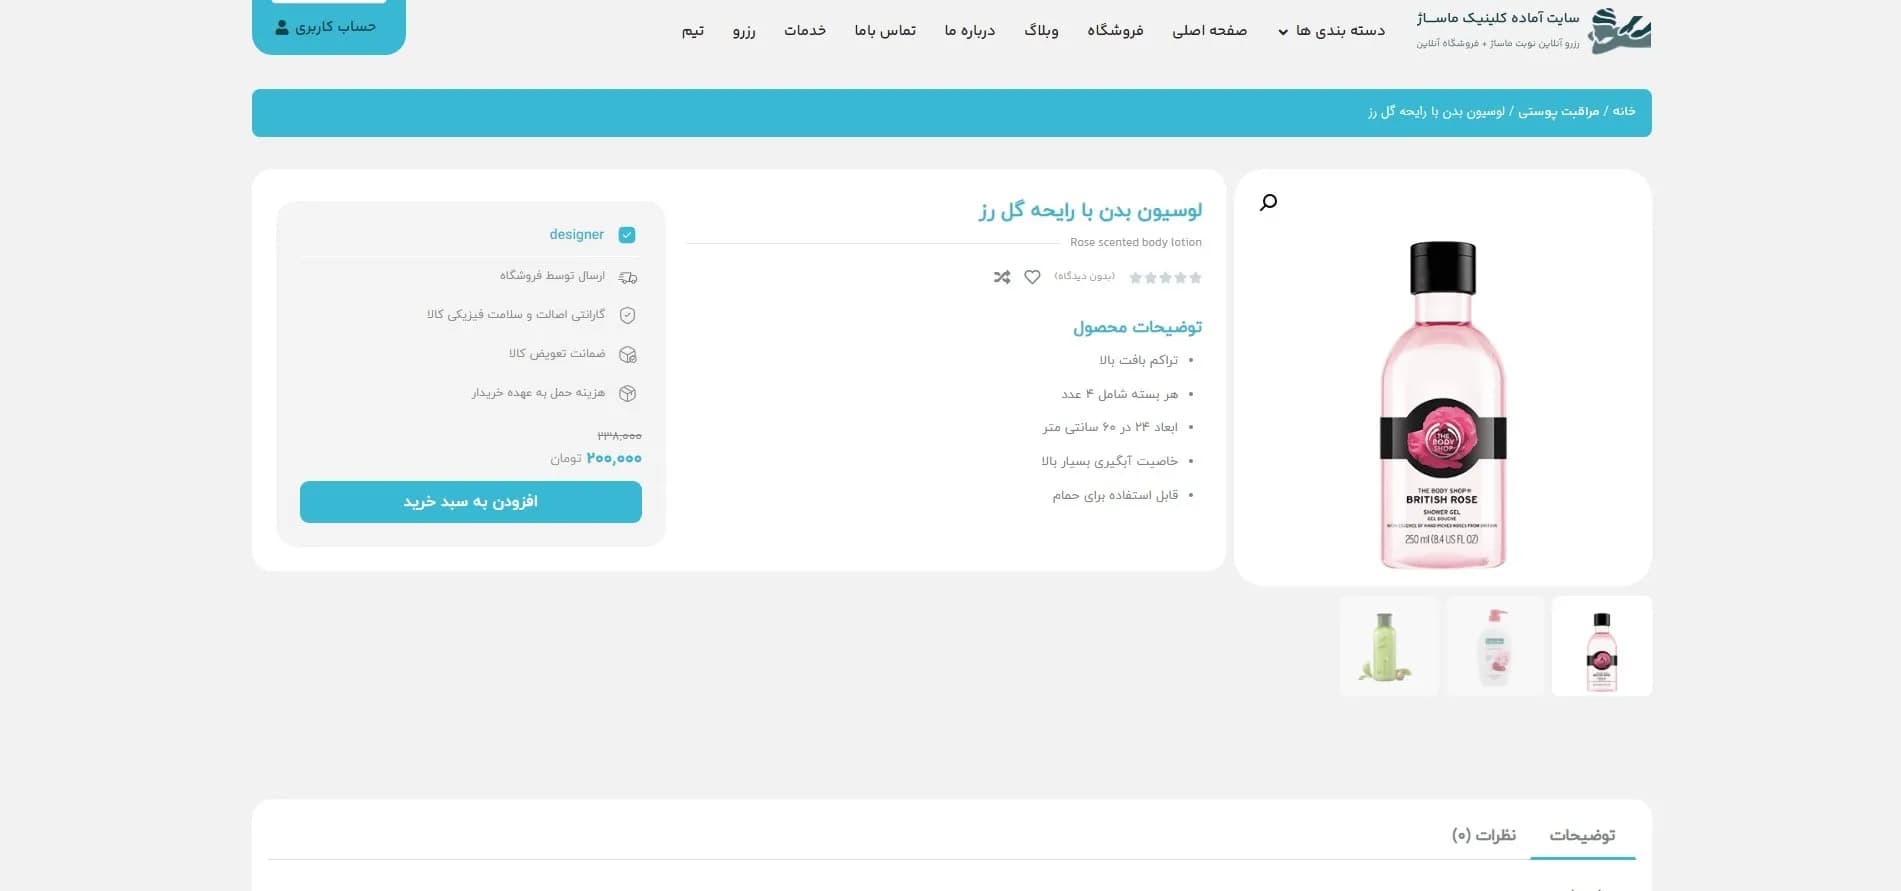Switch to the توضیحات tab
The height and width of the screenshot is (891, 1901).
[1582, 835]
